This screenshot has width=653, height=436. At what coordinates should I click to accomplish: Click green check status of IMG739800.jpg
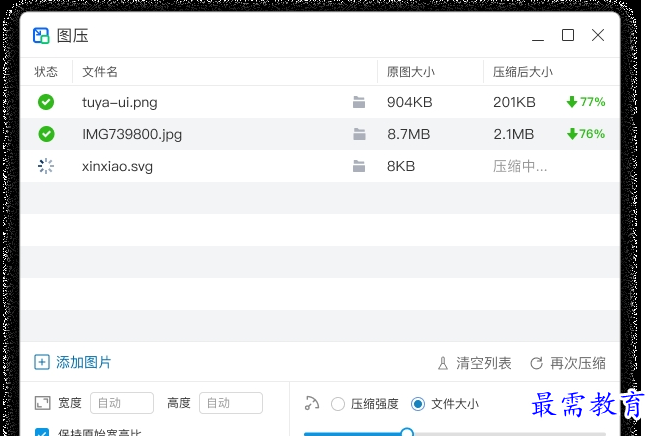point(46,134)
